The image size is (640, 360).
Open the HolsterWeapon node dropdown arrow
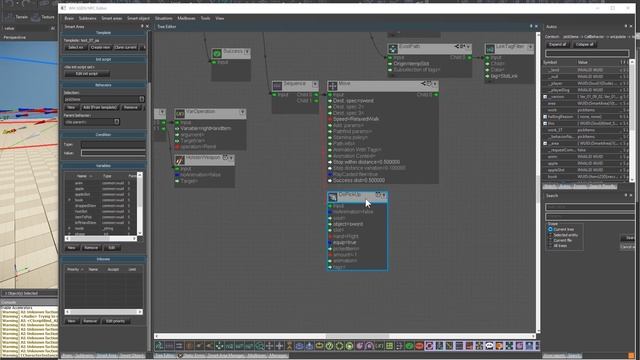click(x=231, y=158)
